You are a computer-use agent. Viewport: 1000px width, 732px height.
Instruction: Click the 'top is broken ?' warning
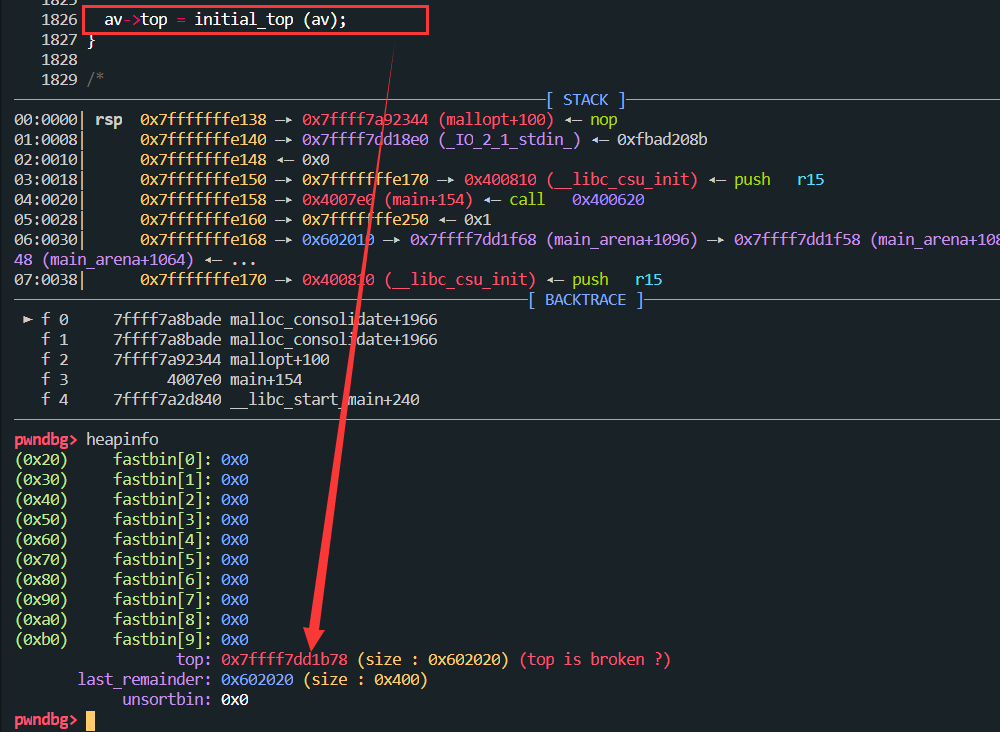click(x=595, y=659)
